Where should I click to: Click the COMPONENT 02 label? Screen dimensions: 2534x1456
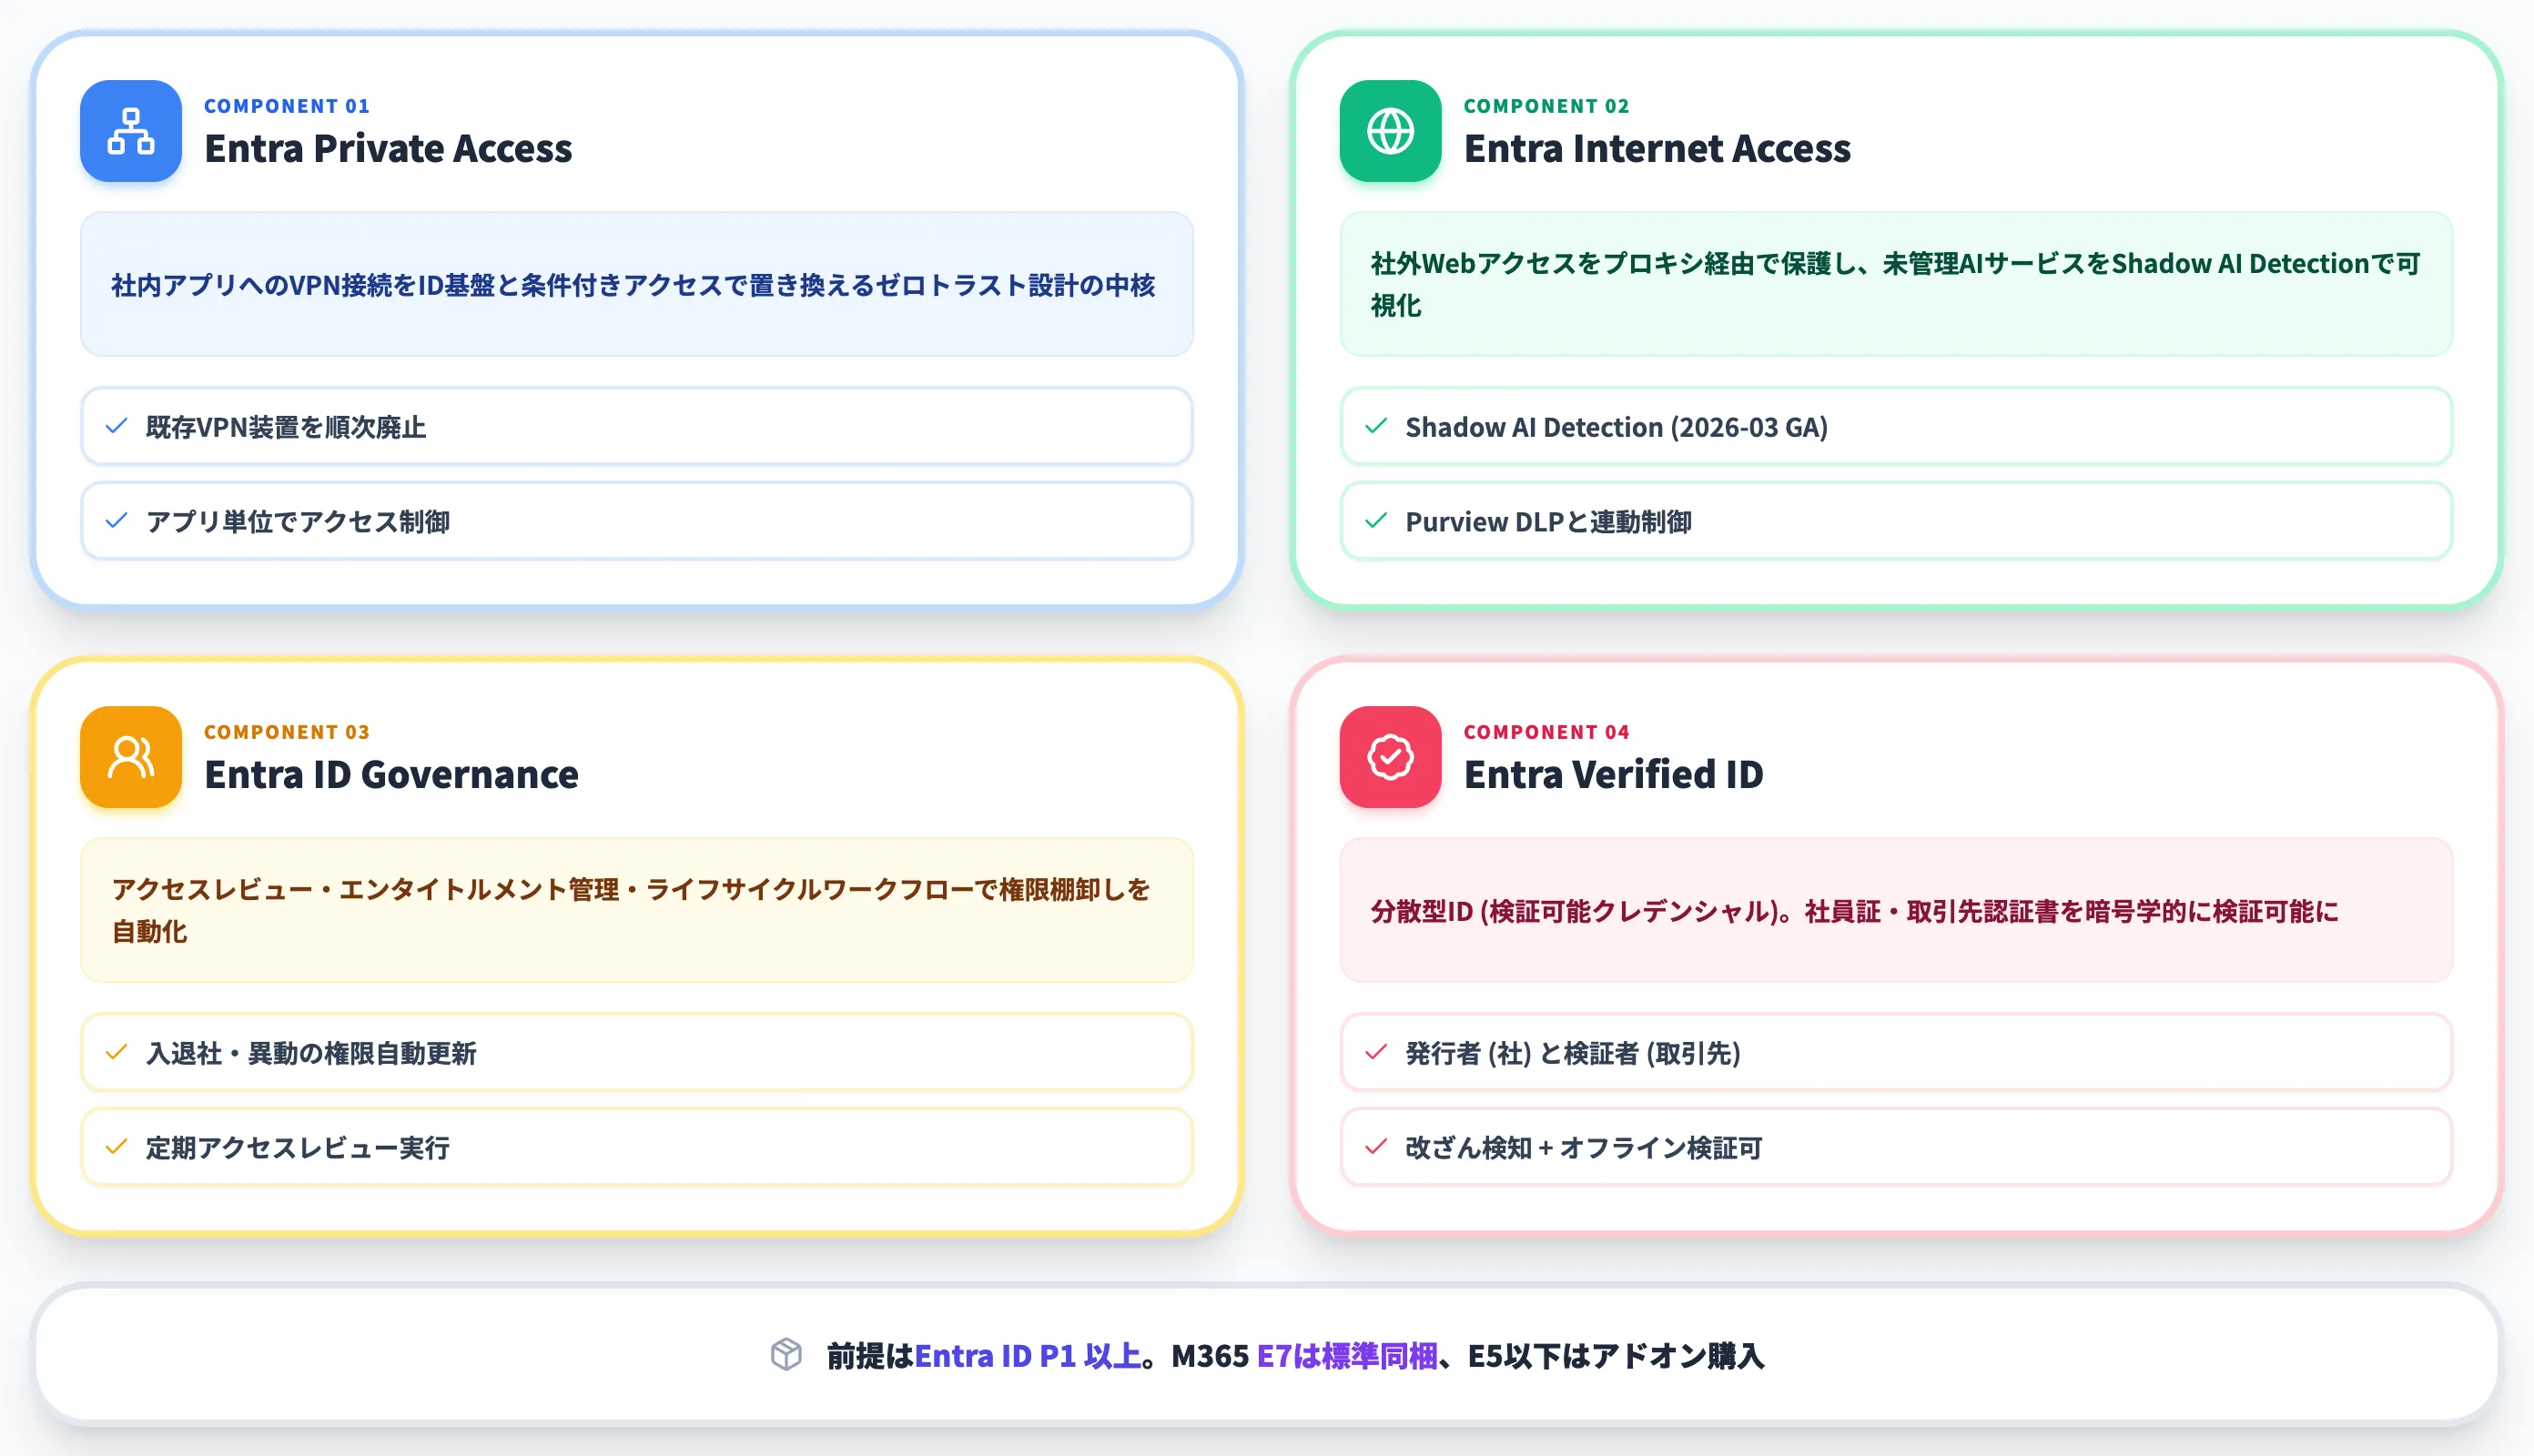point(1546,106)
